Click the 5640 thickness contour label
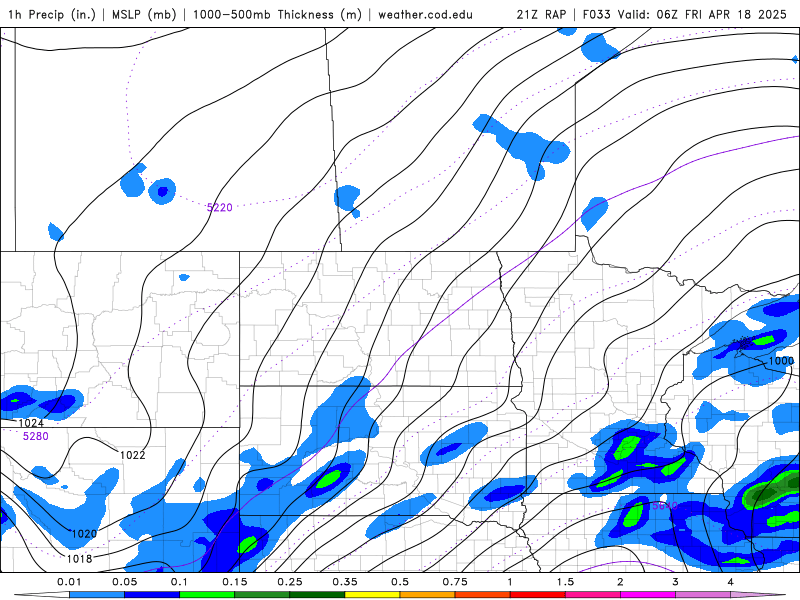800x600 pixels. (x=665, y=505)
